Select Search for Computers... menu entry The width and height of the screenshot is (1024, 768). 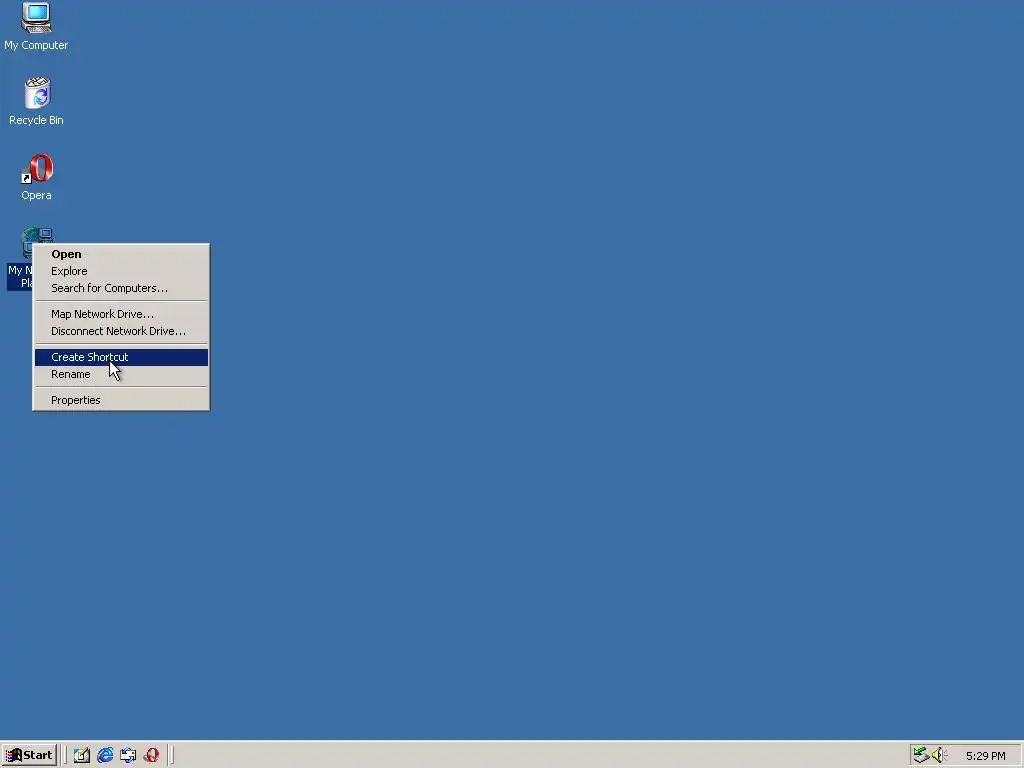pyautogui.click(x=121, y=288)
